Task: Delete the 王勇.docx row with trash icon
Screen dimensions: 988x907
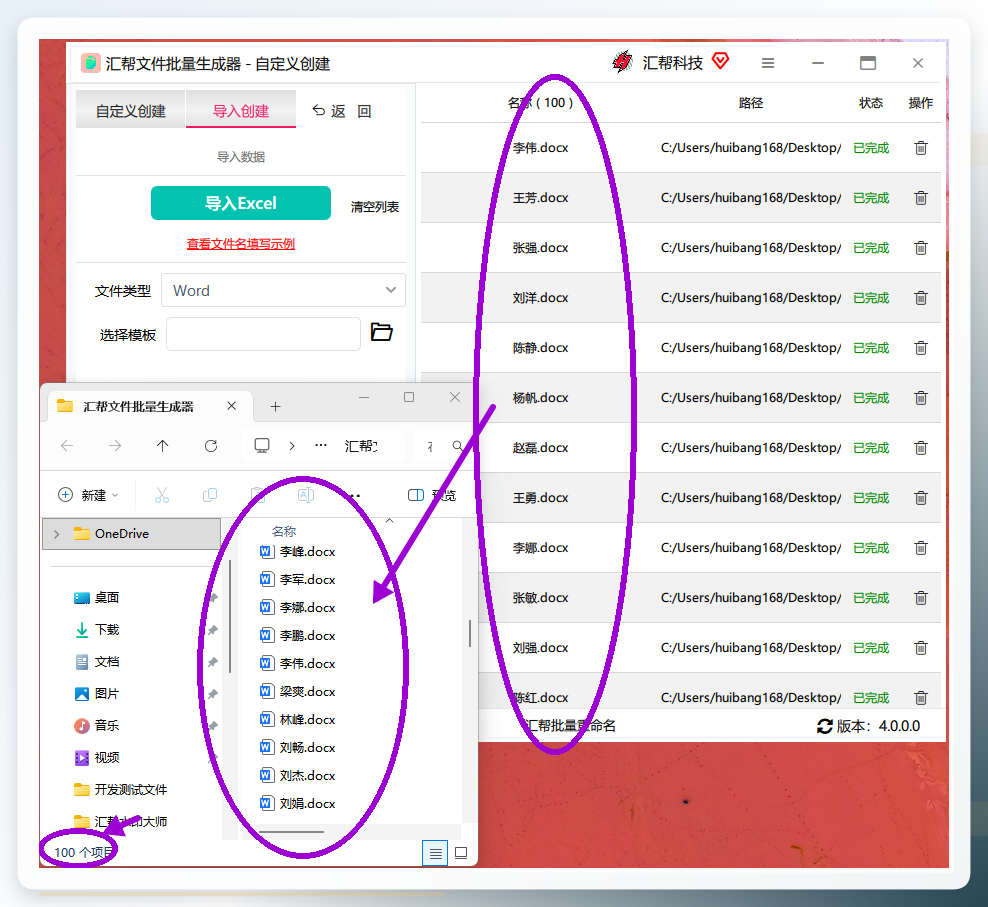Action: (x=921, y=498)
